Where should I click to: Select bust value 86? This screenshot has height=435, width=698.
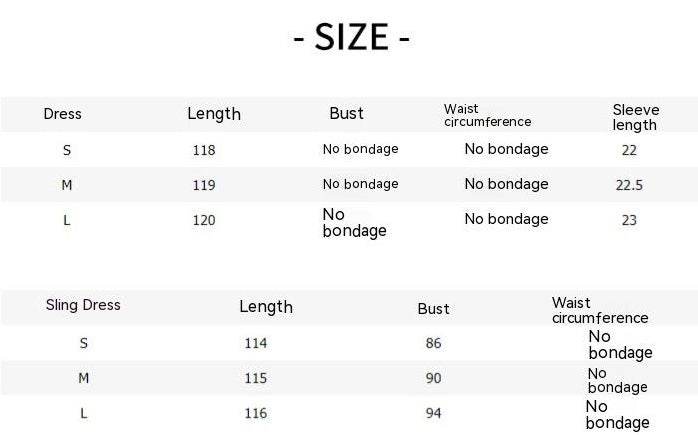point(433,343)
